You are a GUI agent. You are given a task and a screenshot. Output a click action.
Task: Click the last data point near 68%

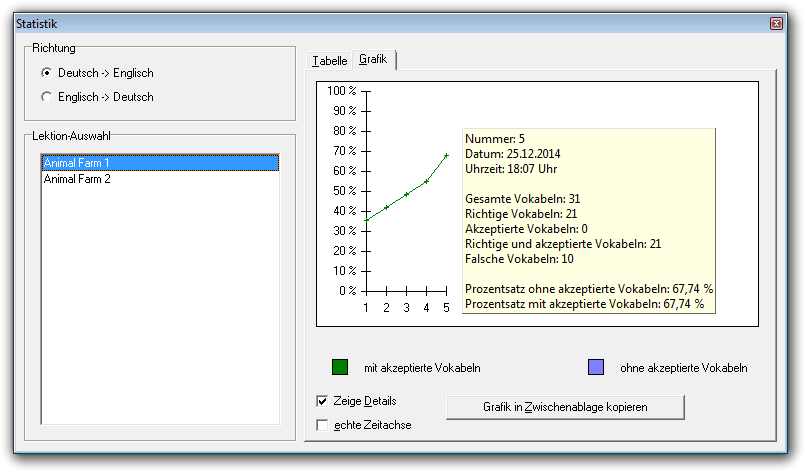click(x=446, y=155)
